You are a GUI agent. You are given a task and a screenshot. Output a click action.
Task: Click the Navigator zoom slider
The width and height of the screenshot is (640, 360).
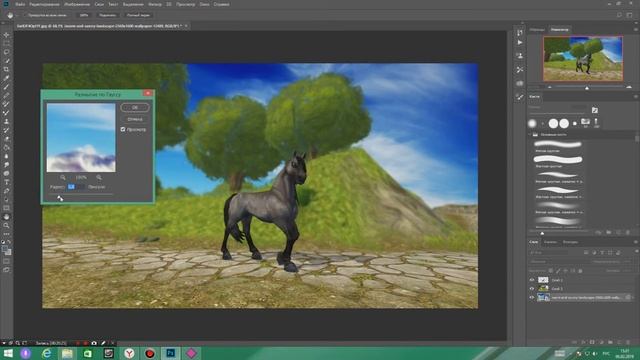coord(588,87)
